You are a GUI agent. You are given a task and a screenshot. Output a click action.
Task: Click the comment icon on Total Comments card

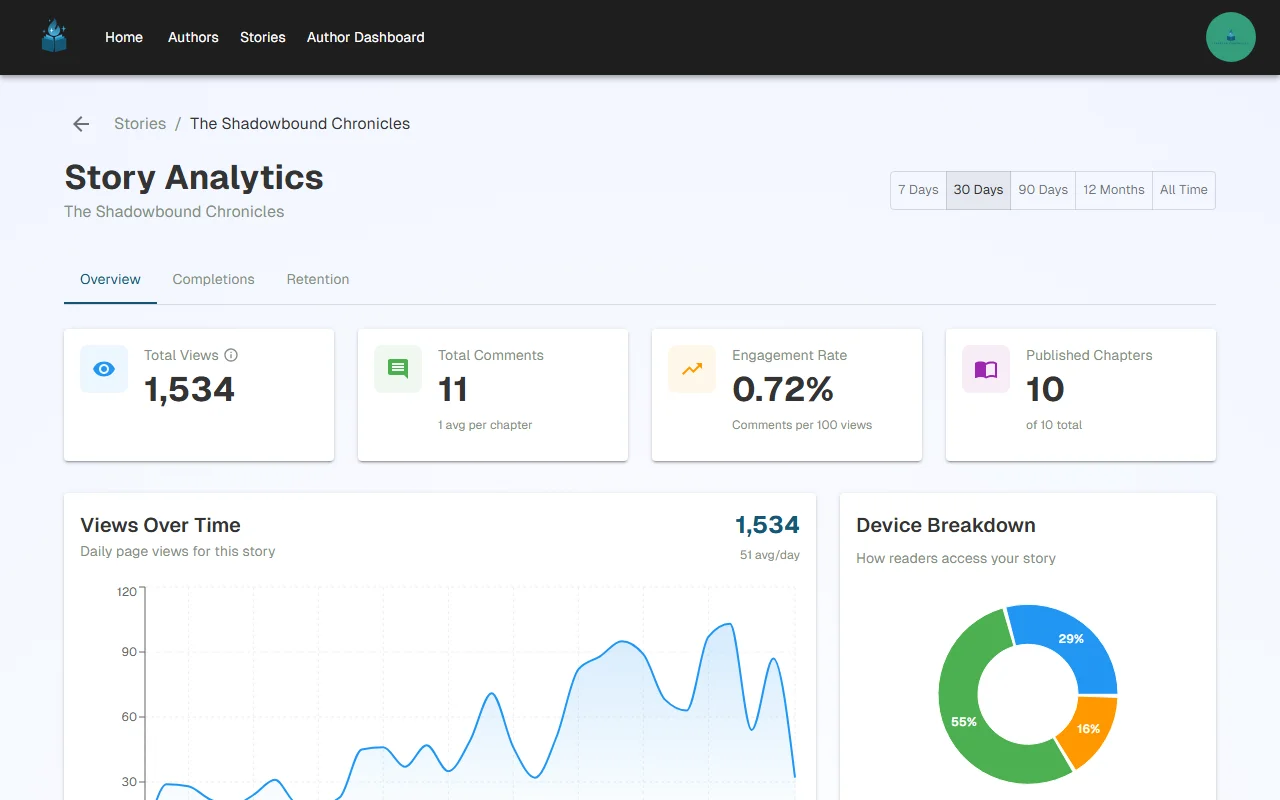(x=397, y=369)
